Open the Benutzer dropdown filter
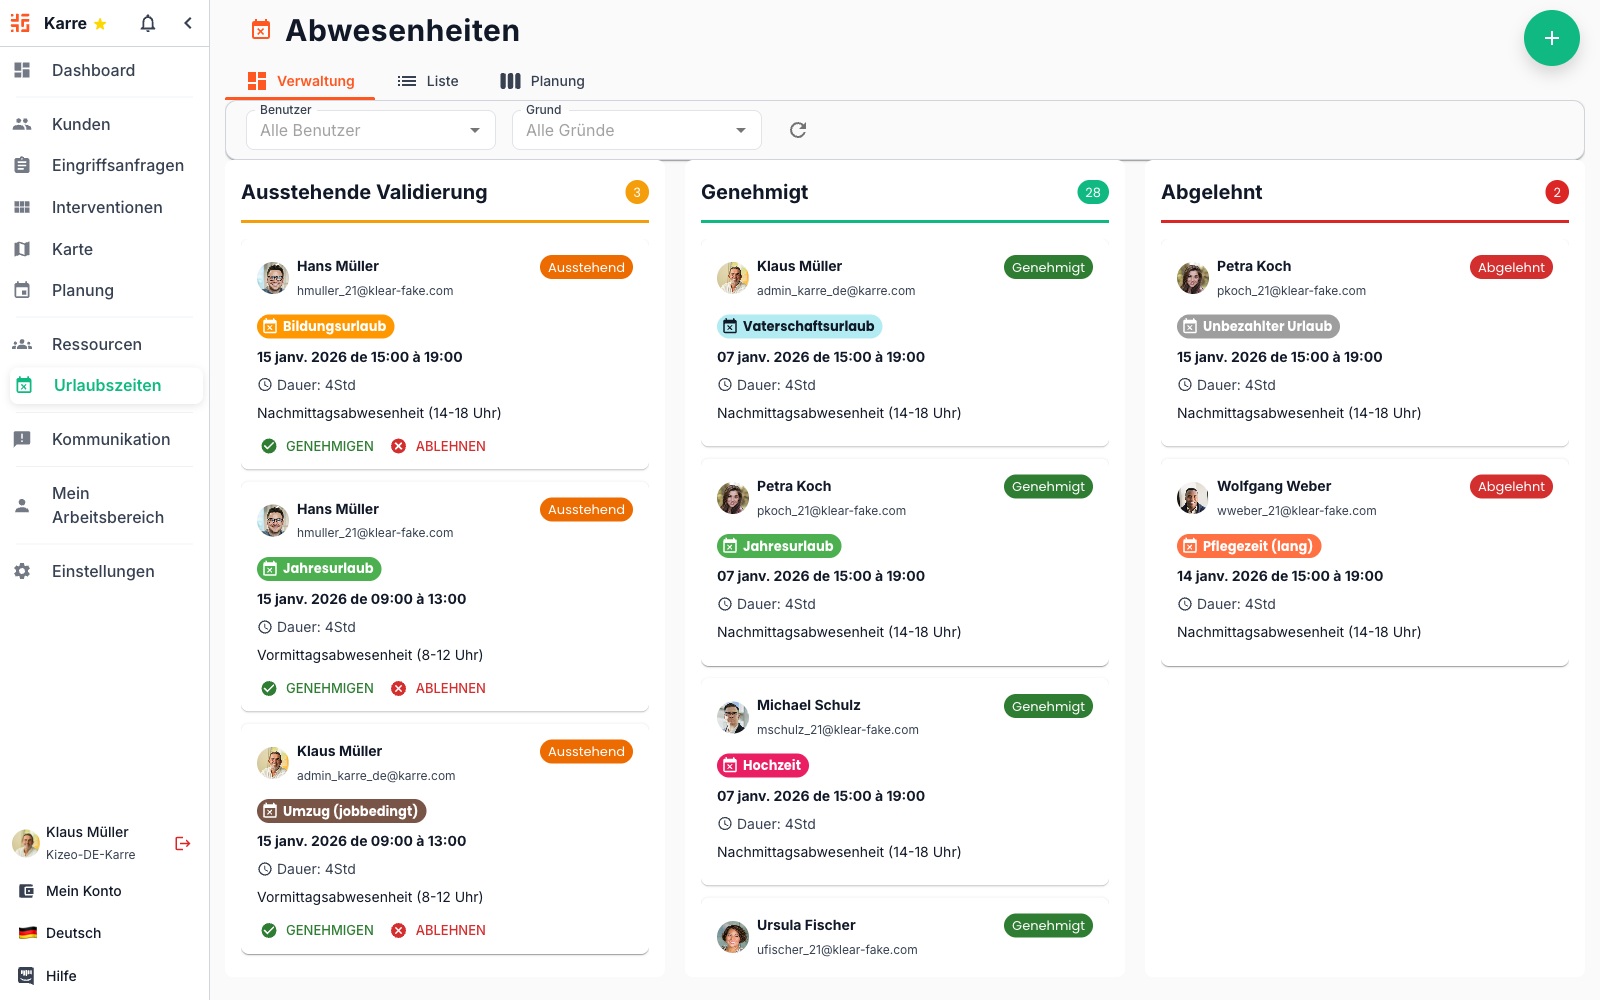Viewport: 1600px width, 1000px height. coord(370,130)
